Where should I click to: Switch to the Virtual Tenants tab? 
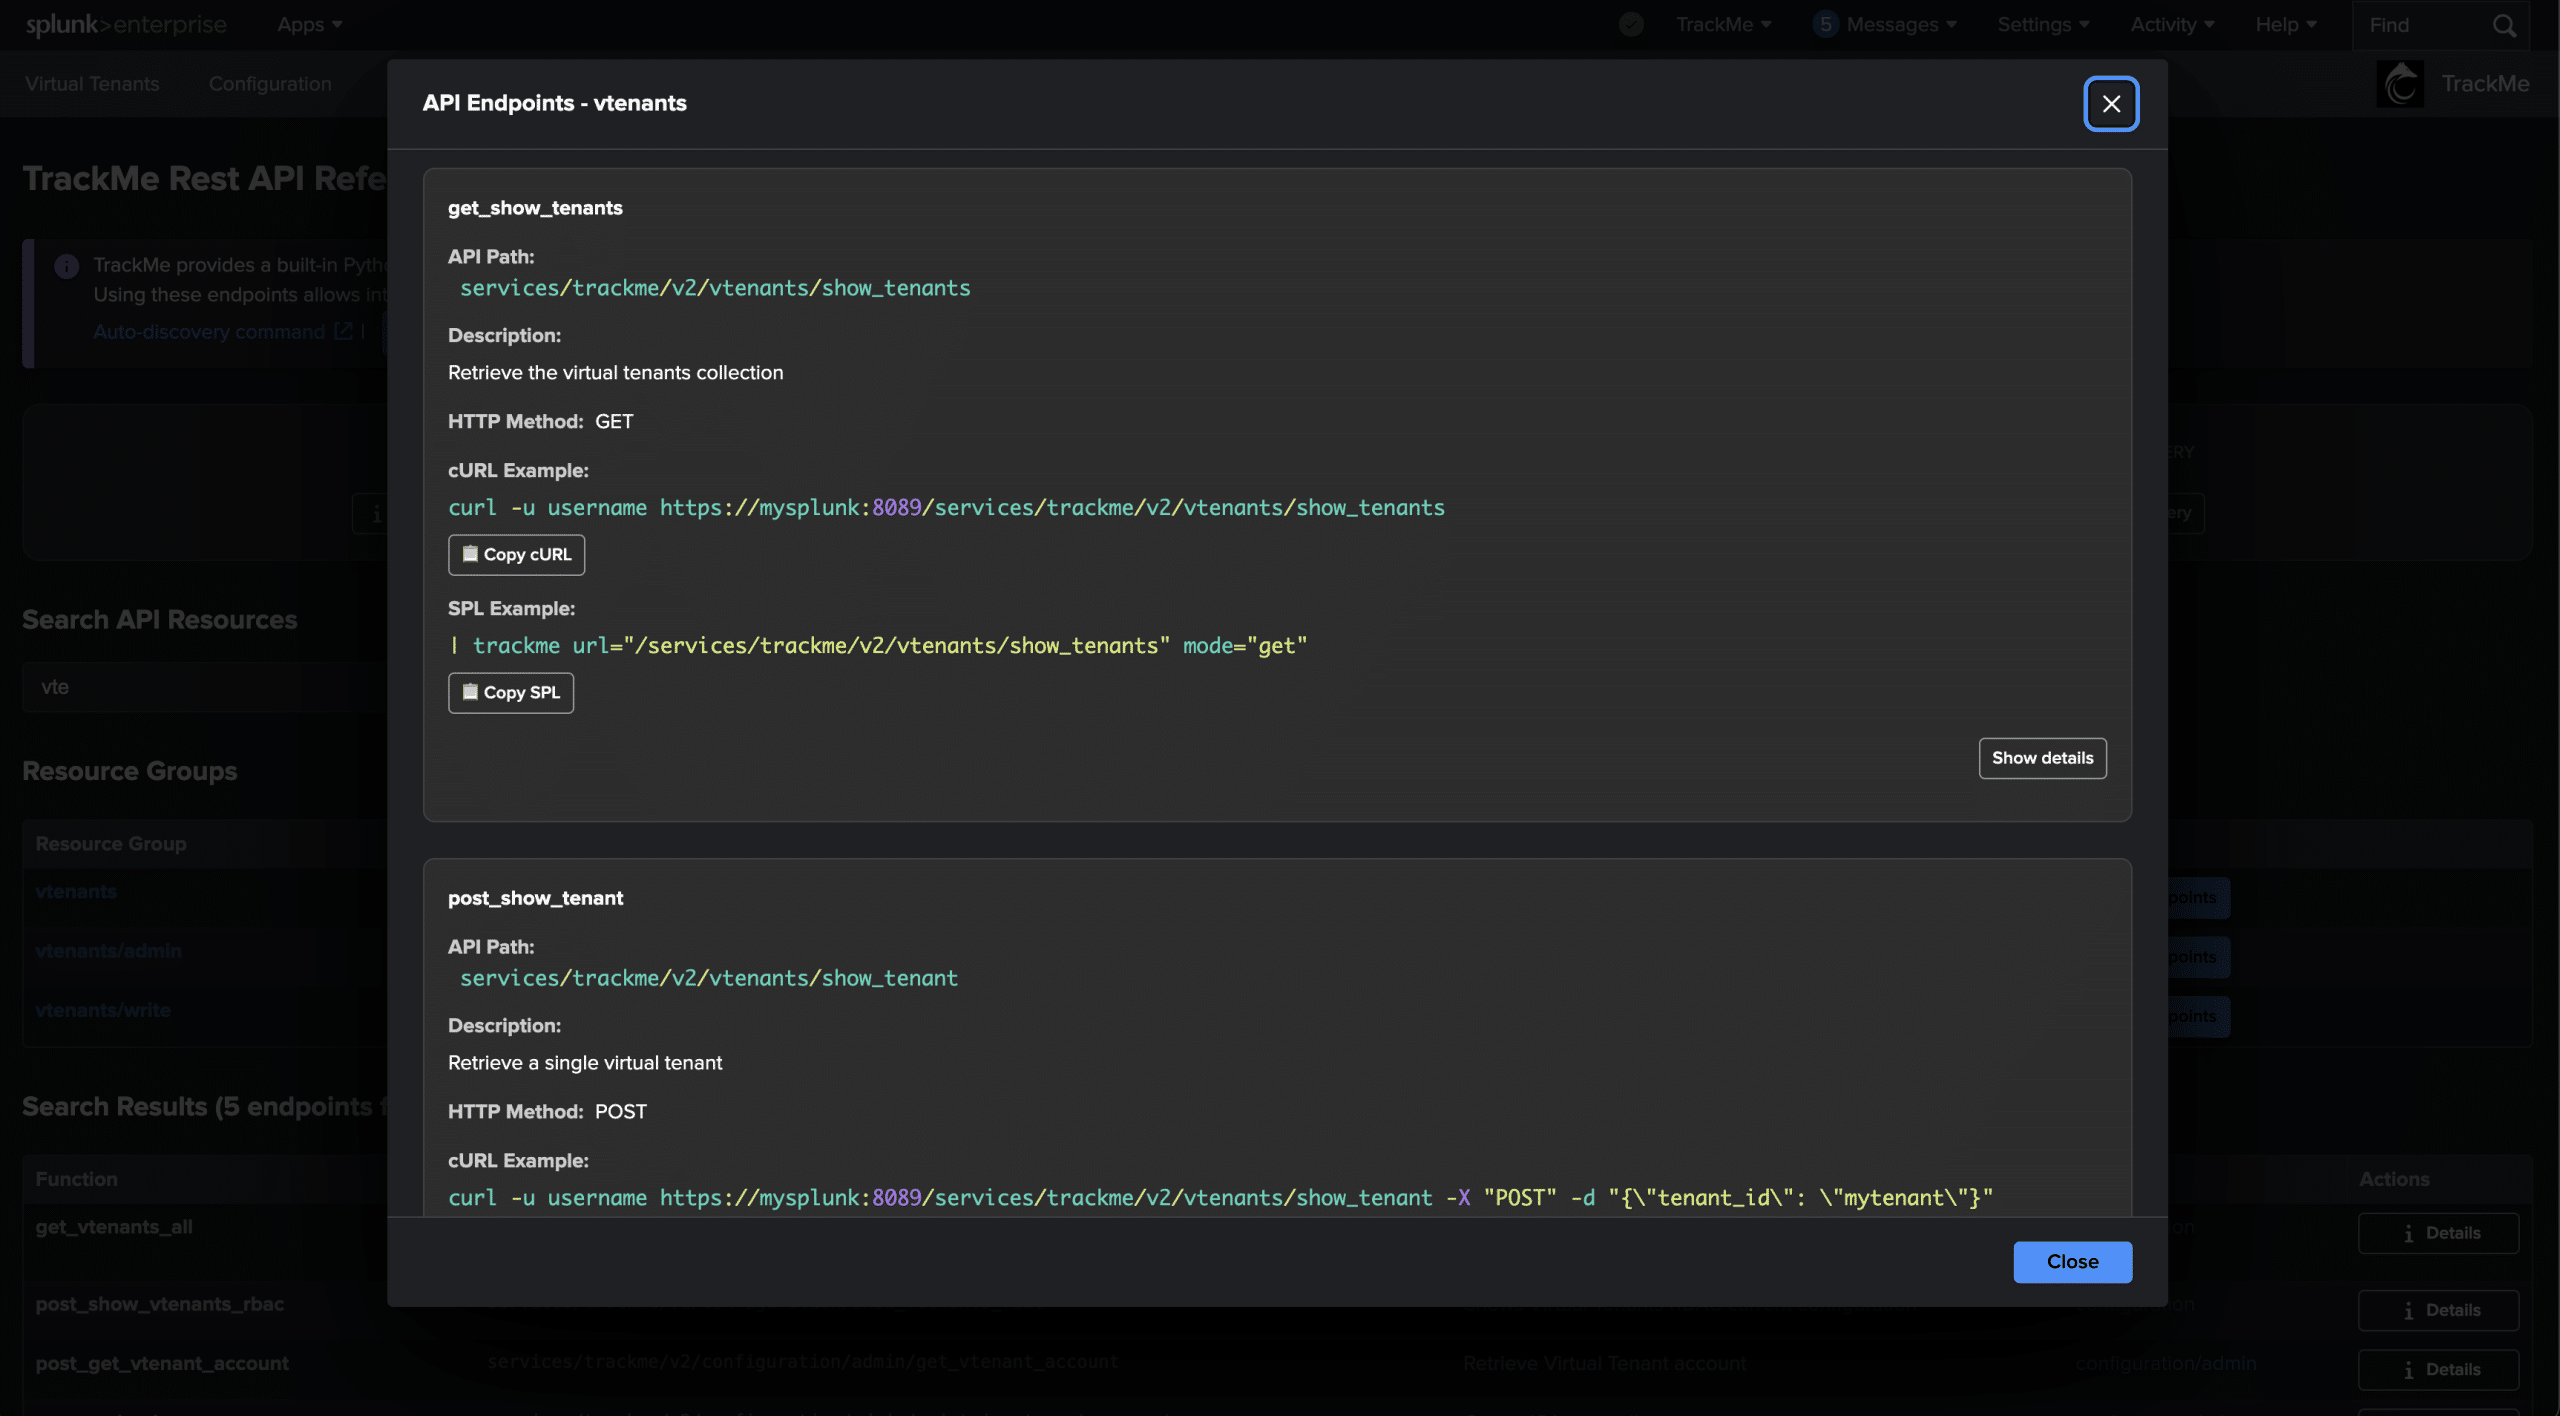coord(92,84)
